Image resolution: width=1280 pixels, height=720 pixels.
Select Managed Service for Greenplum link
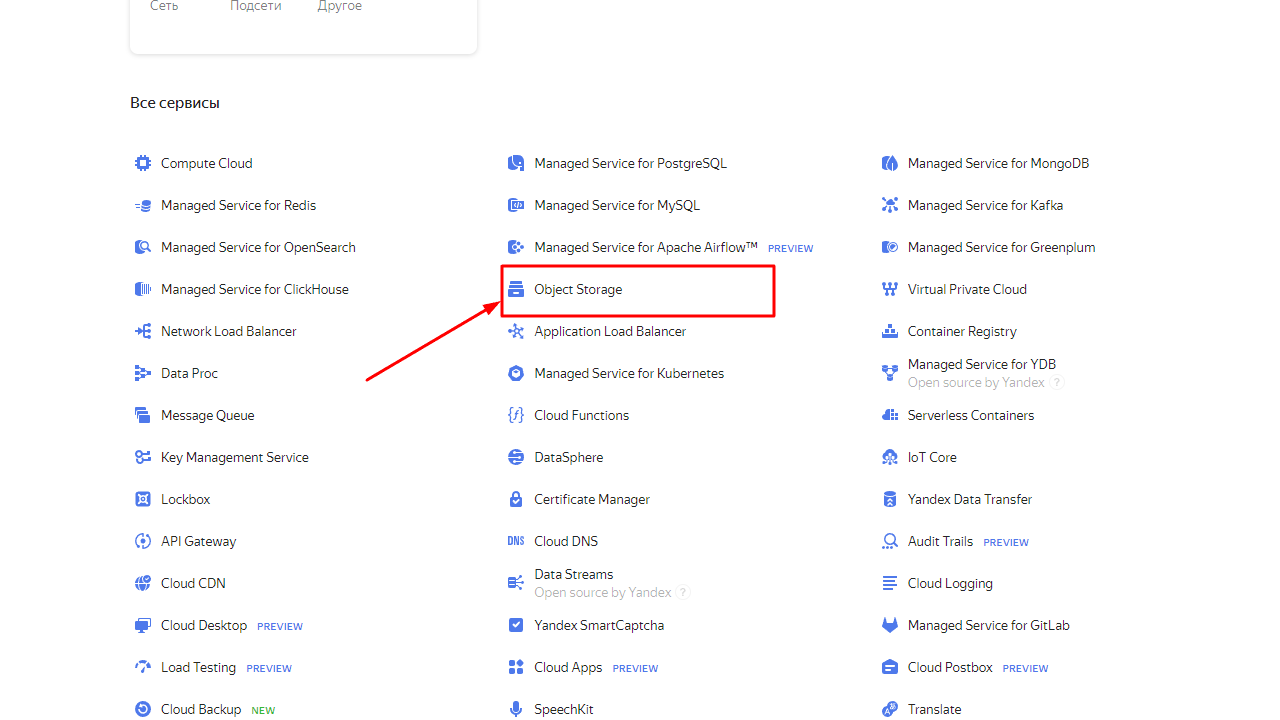click(1002, 247)
